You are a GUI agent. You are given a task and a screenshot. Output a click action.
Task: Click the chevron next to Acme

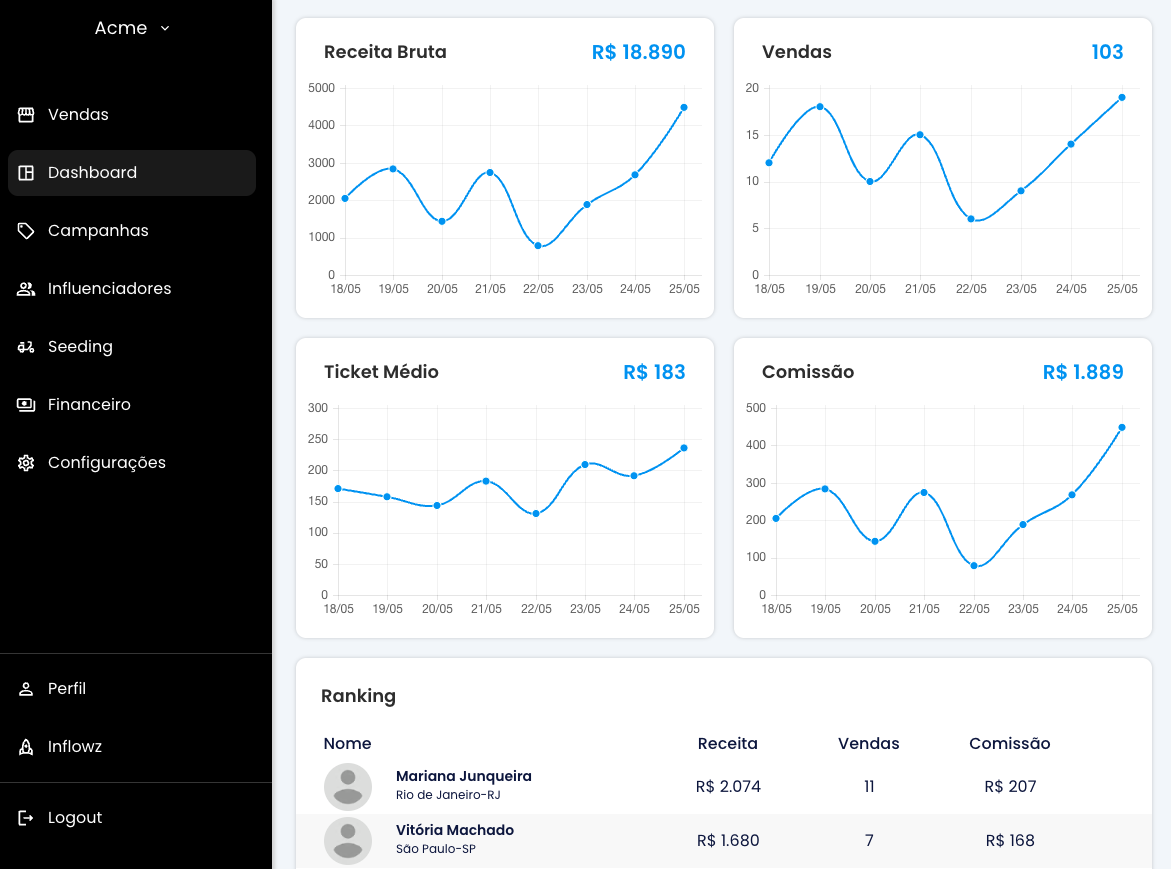point(165,28)
